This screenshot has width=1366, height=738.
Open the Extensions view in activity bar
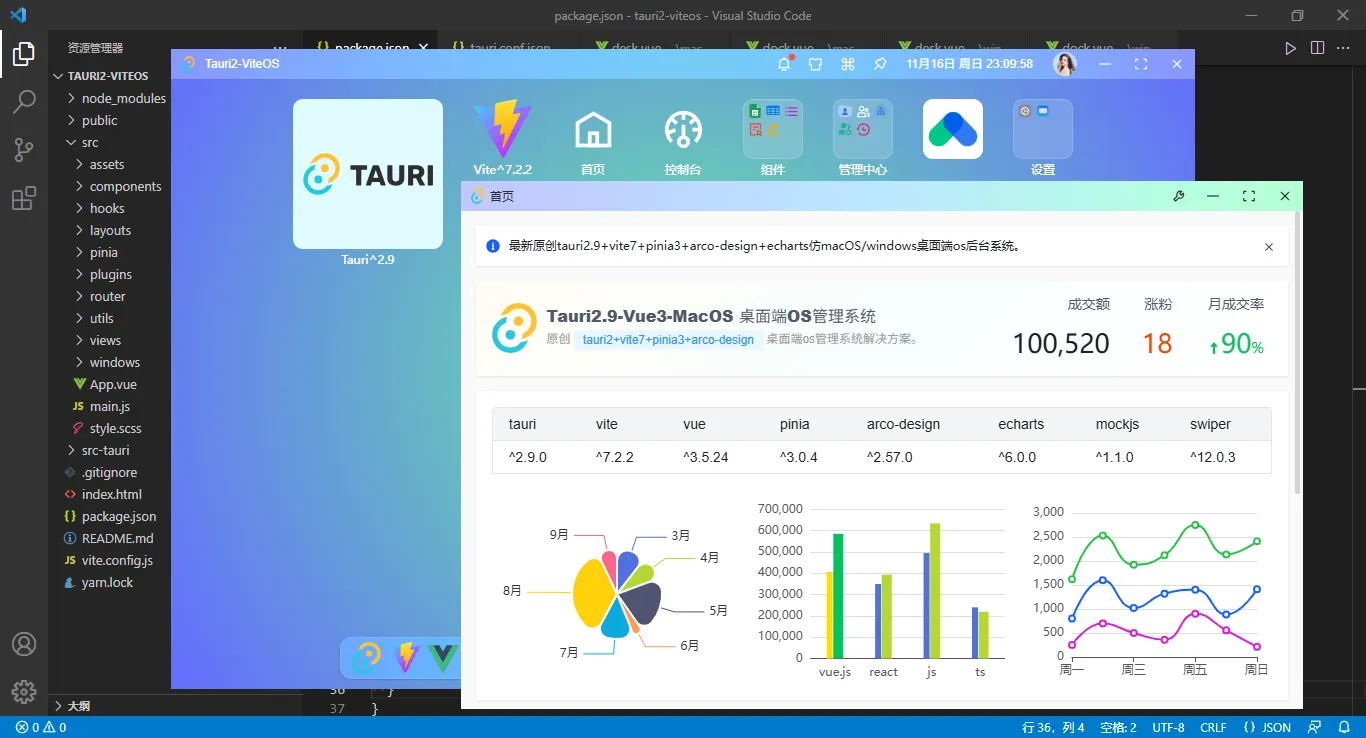click(24, 199)
